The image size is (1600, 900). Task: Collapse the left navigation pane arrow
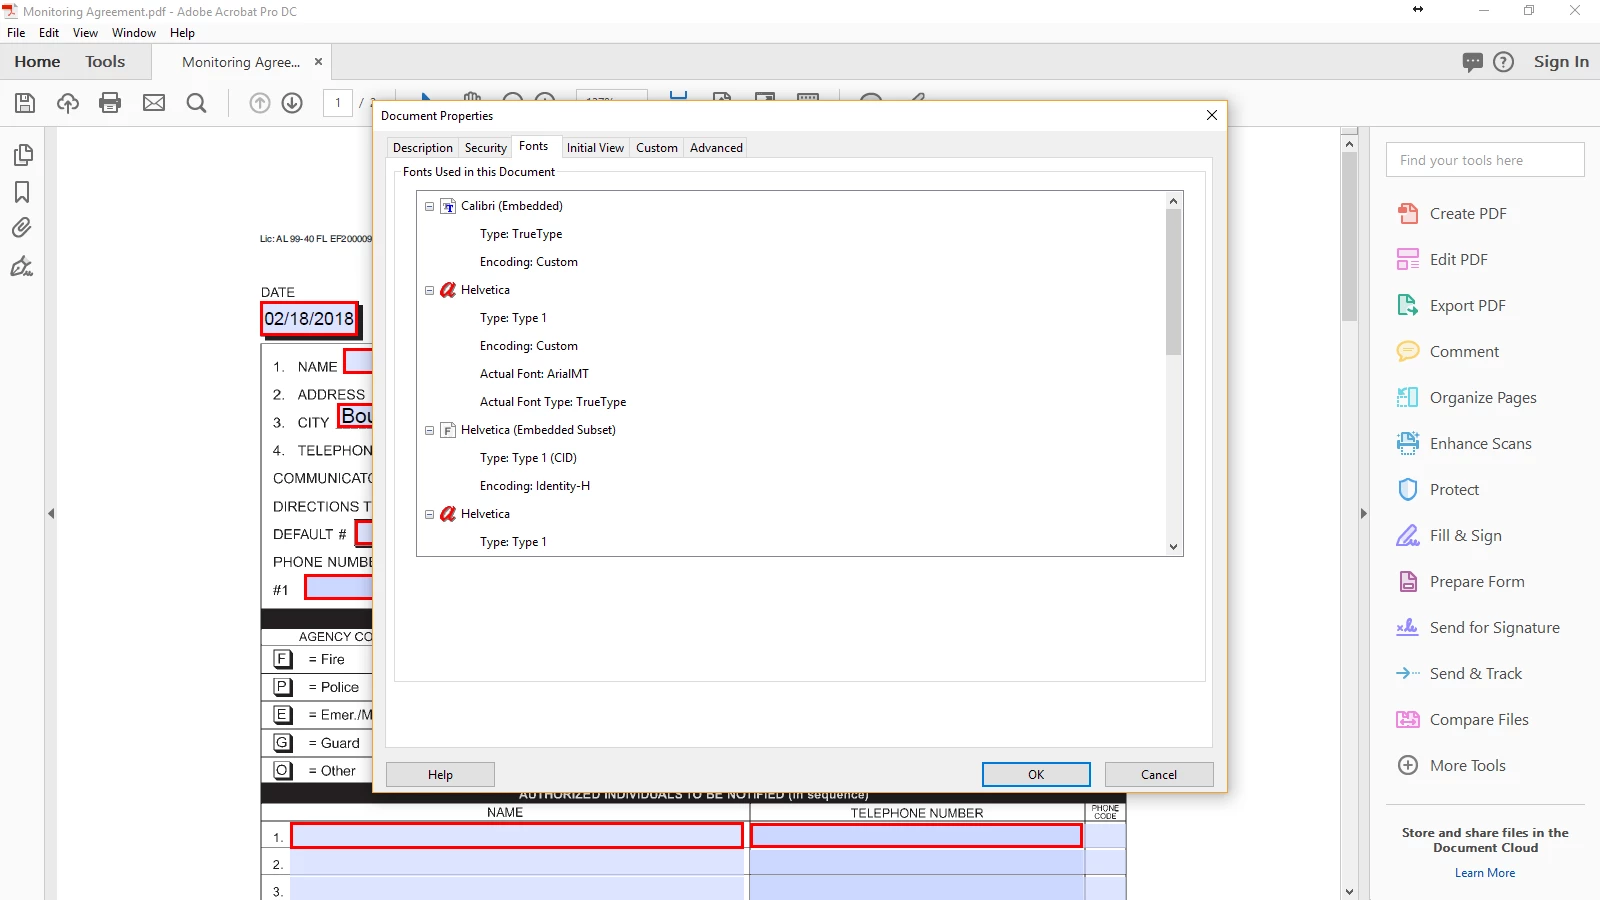point(51,513)
